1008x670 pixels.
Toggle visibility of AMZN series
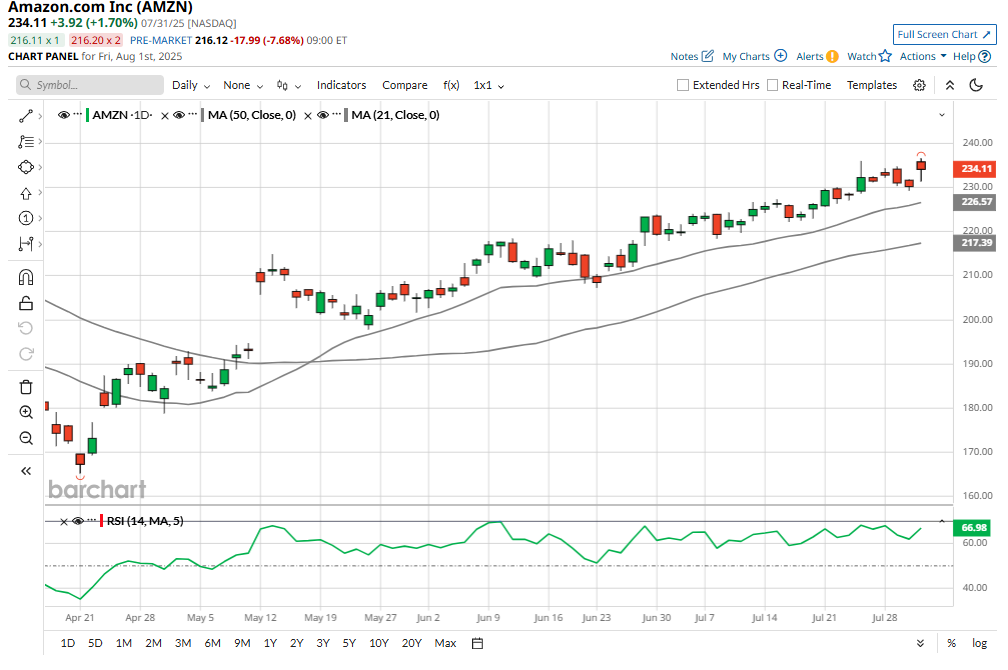64,115
